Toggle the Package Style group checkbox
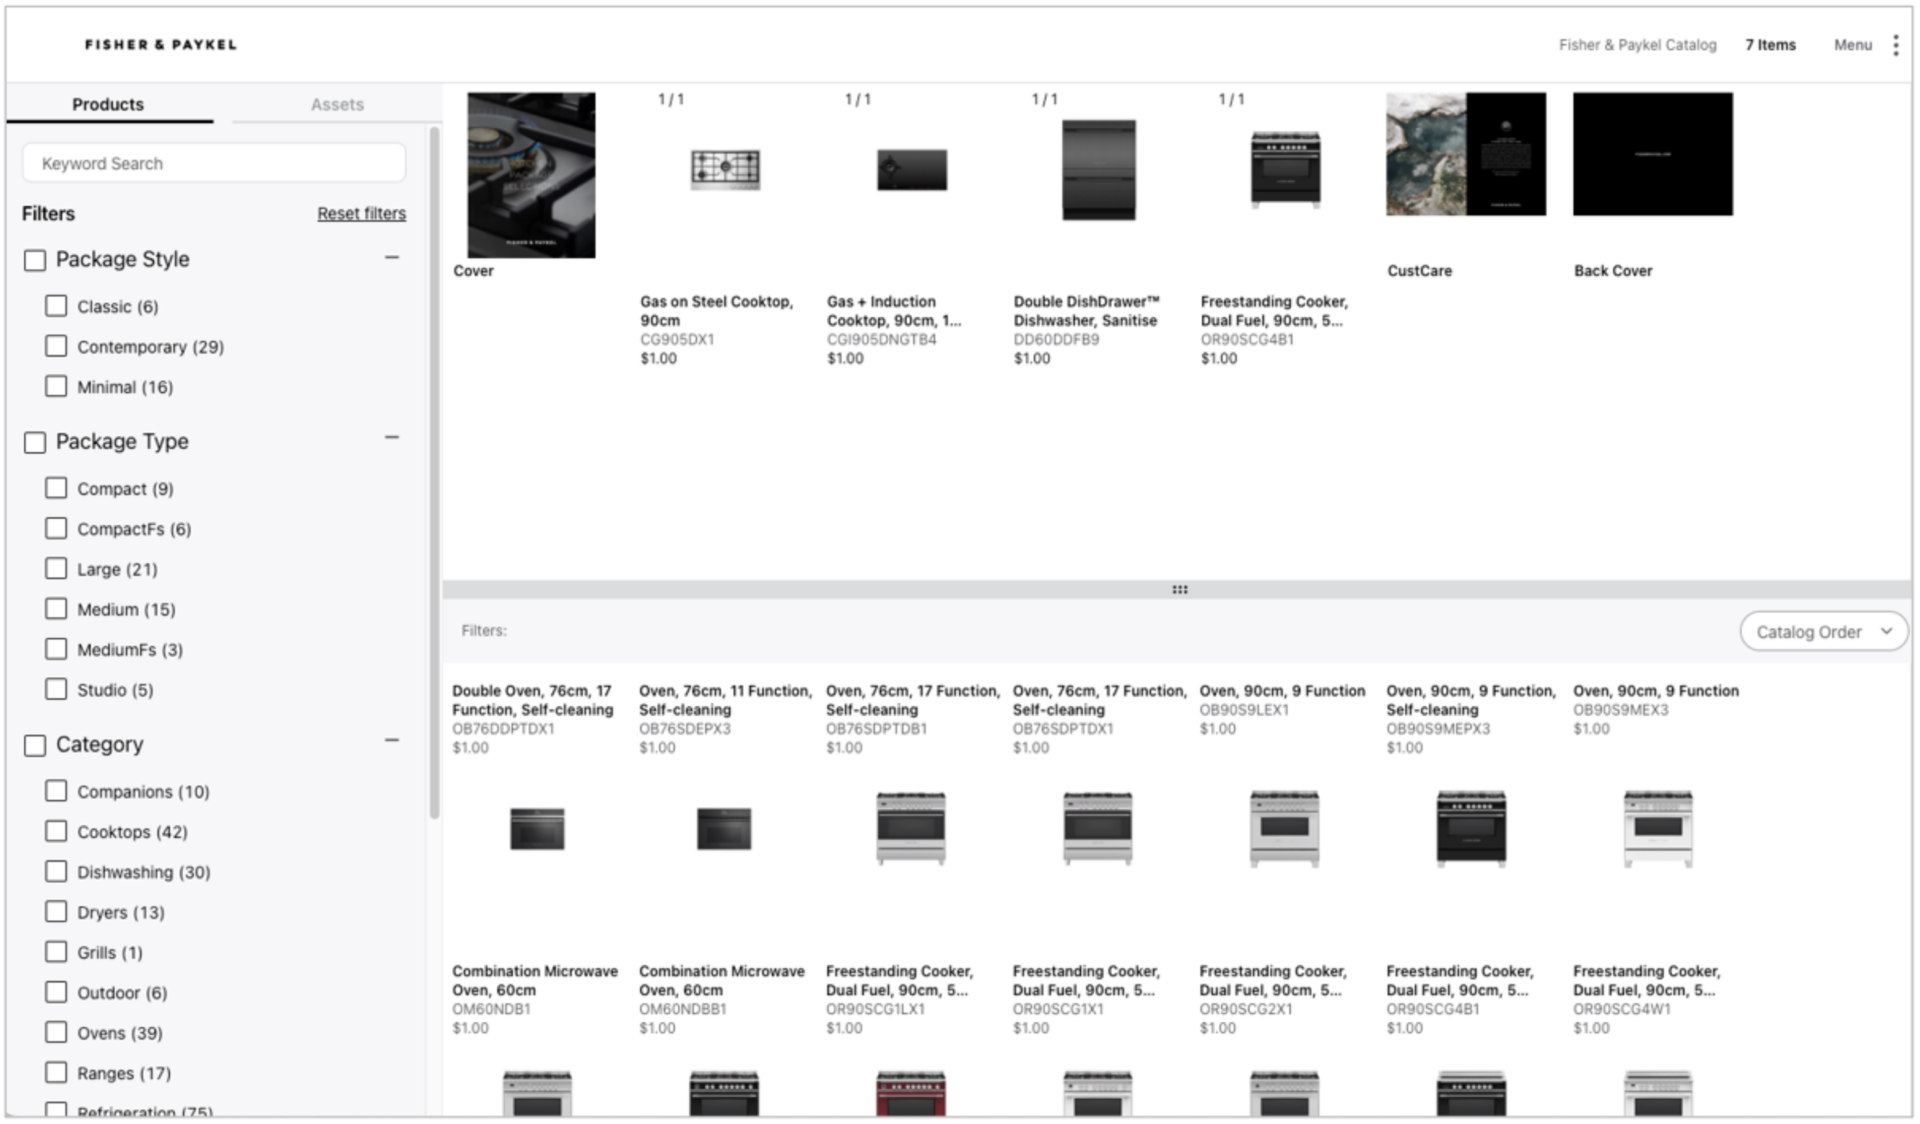The image size is (1920, 1124). pos(35,260)
